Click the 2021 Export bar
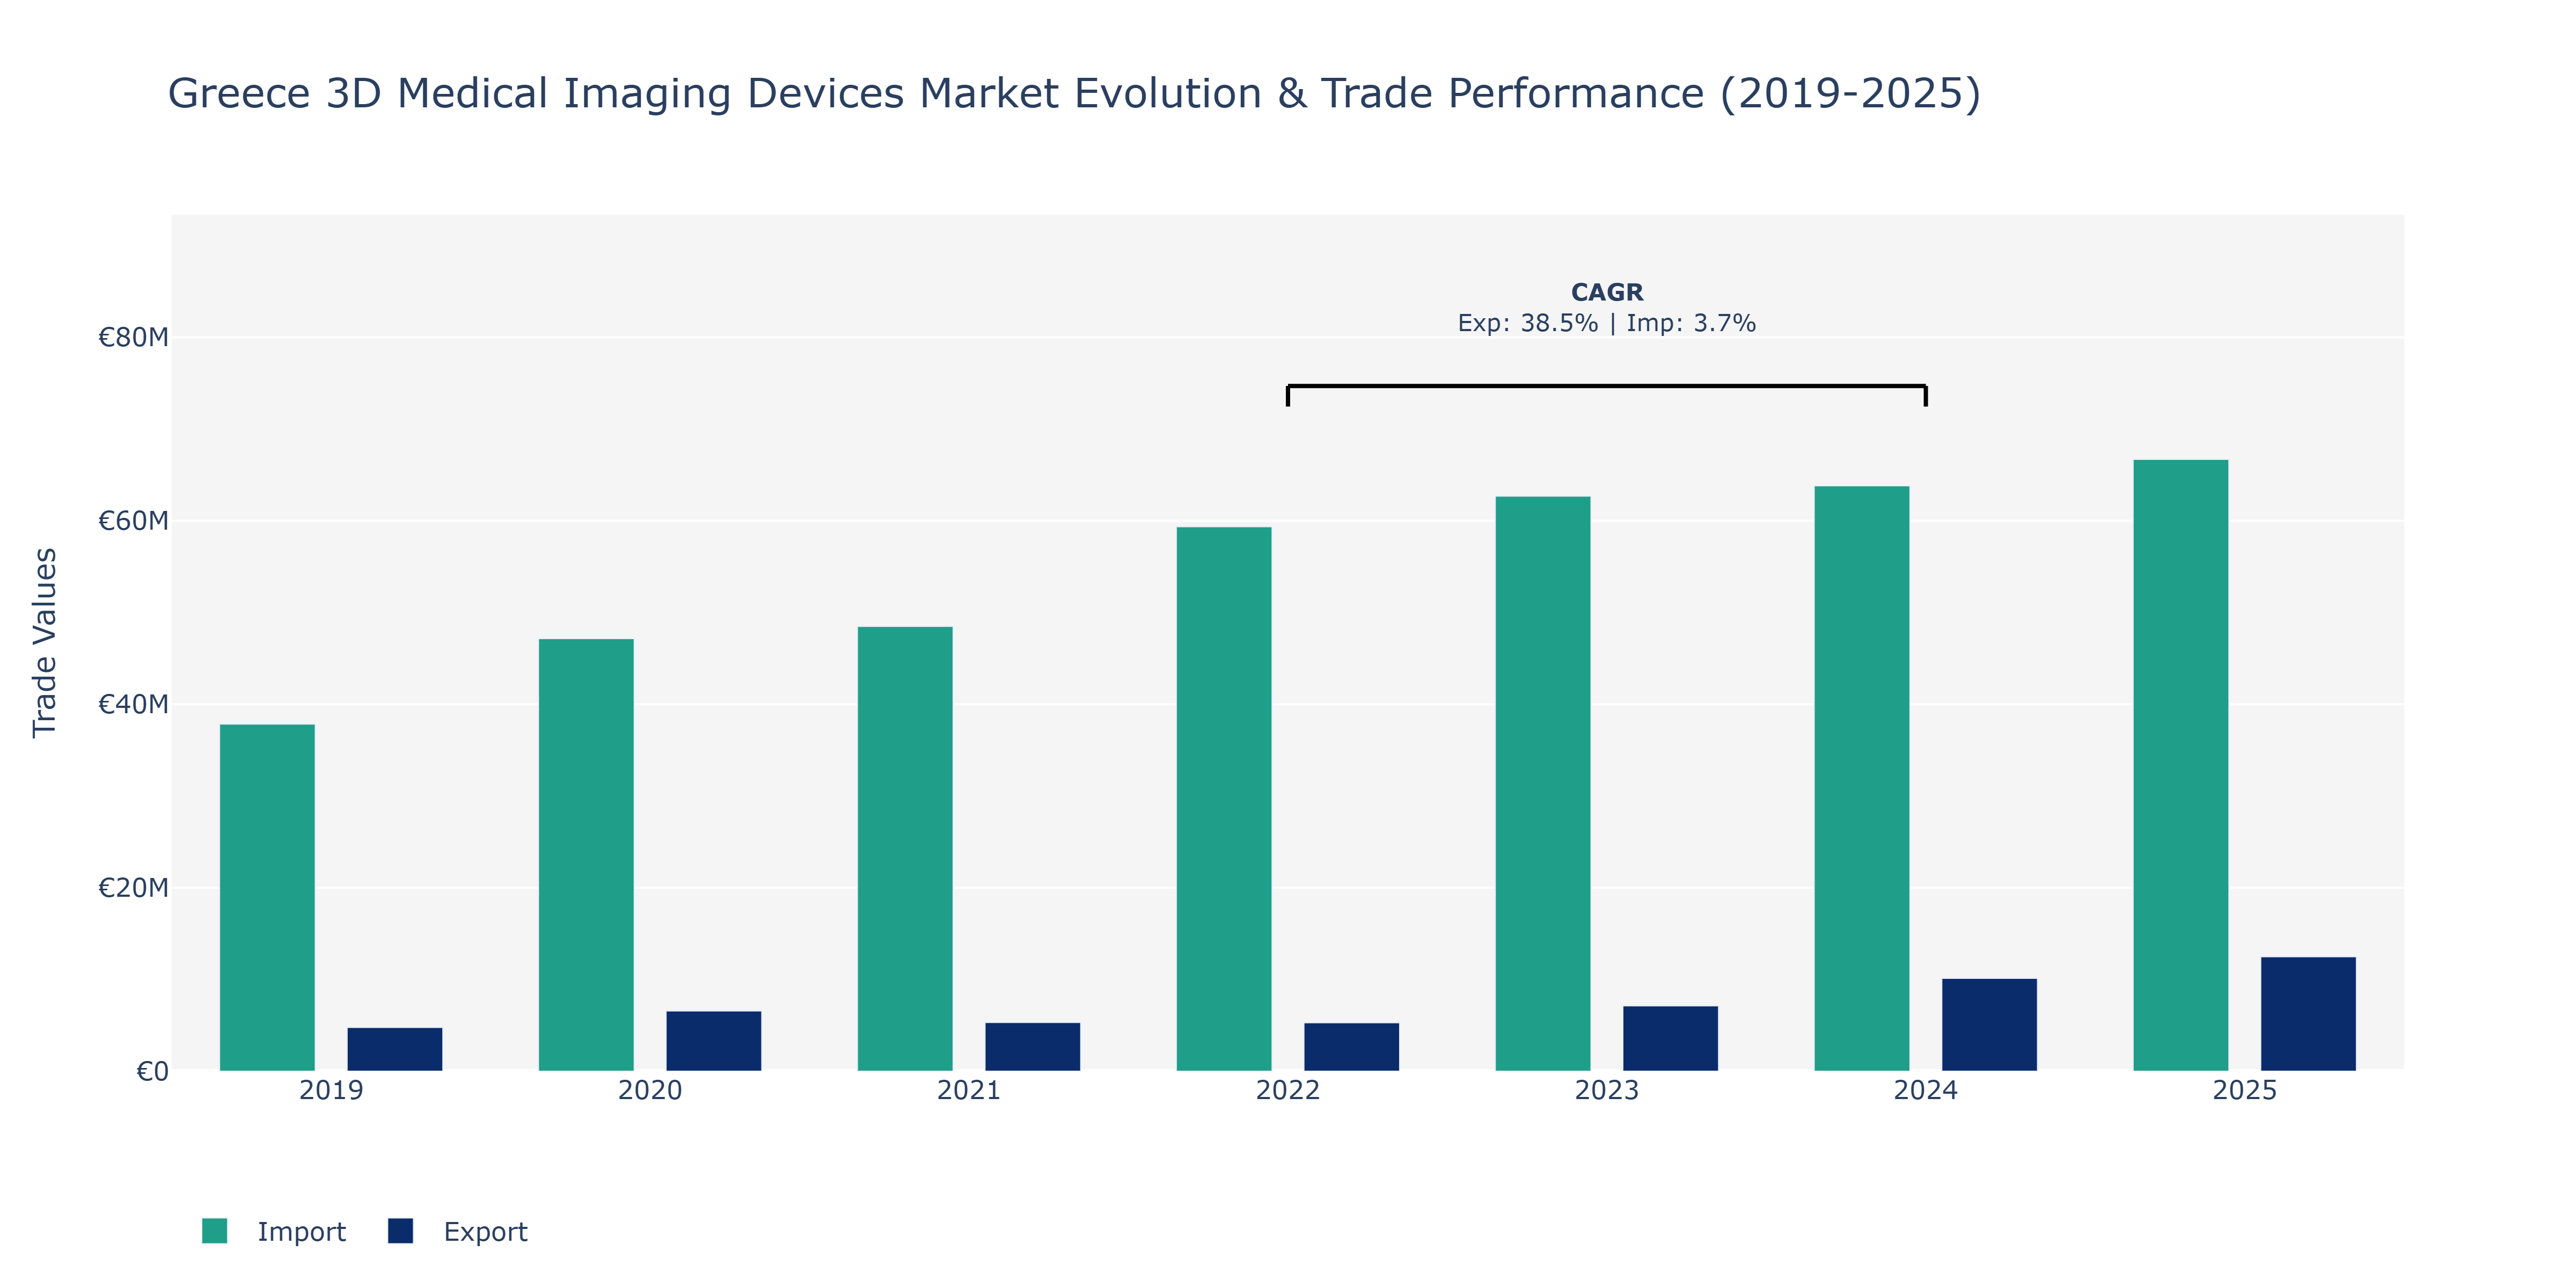The image size is (2576, 1288). pyautogui.click(x=1033, y=1047)
